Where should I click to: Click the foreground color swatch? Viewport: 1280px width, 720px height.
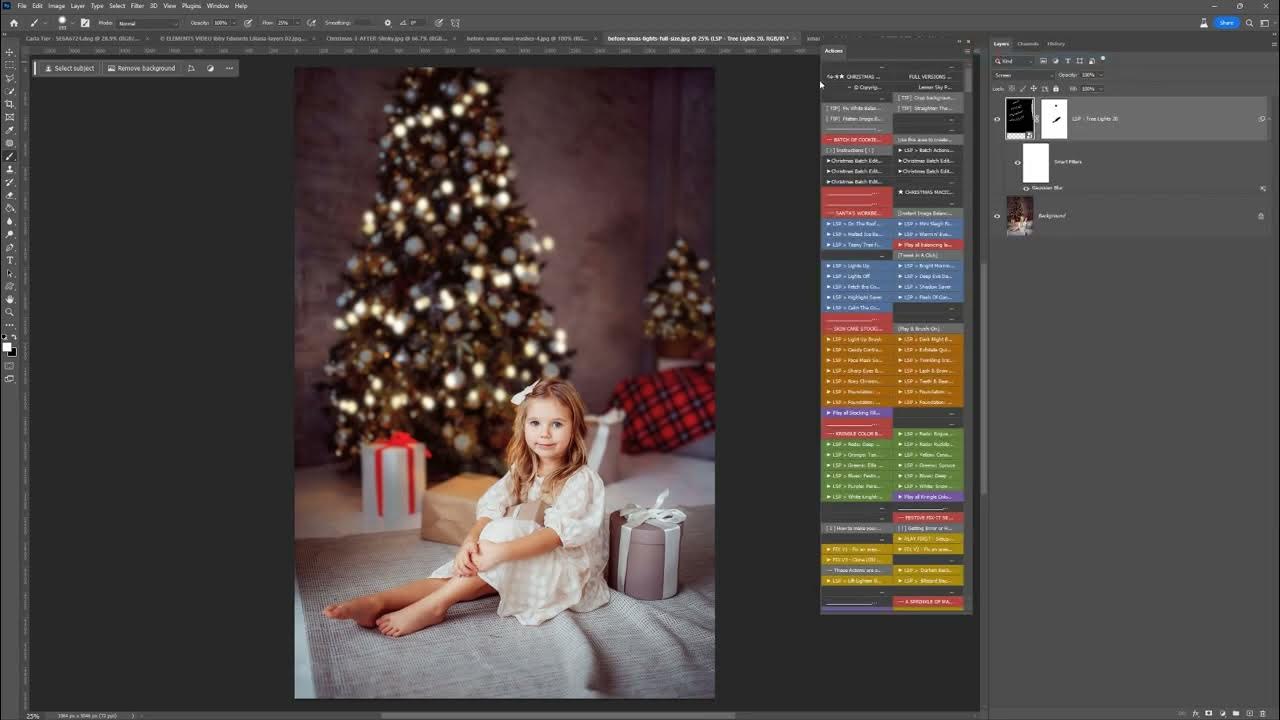click(x=7, y=347)
